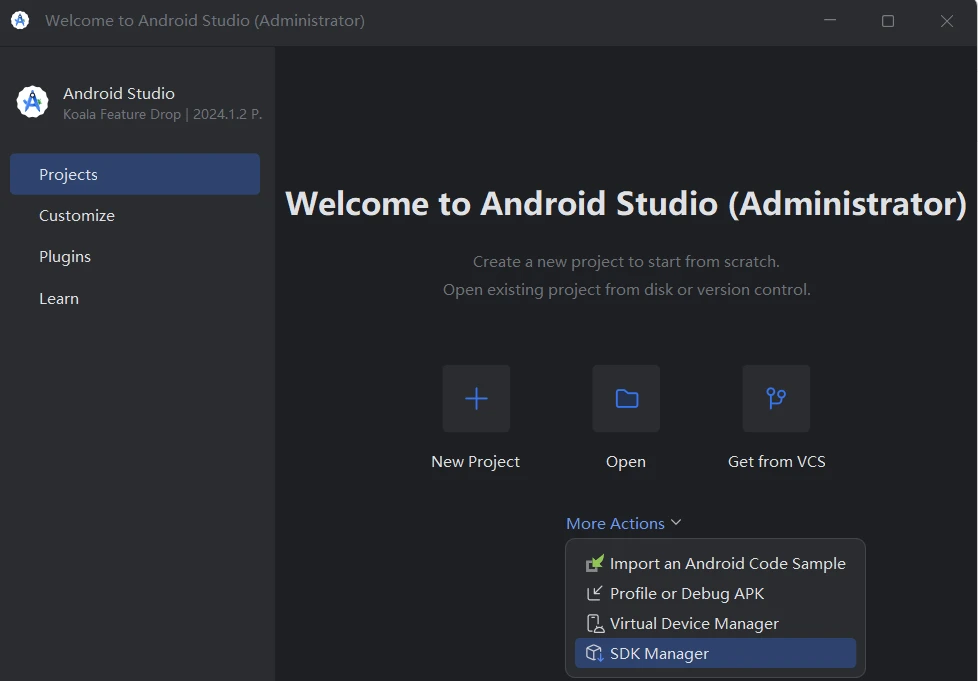Select the Projects tab

[135, 174]
